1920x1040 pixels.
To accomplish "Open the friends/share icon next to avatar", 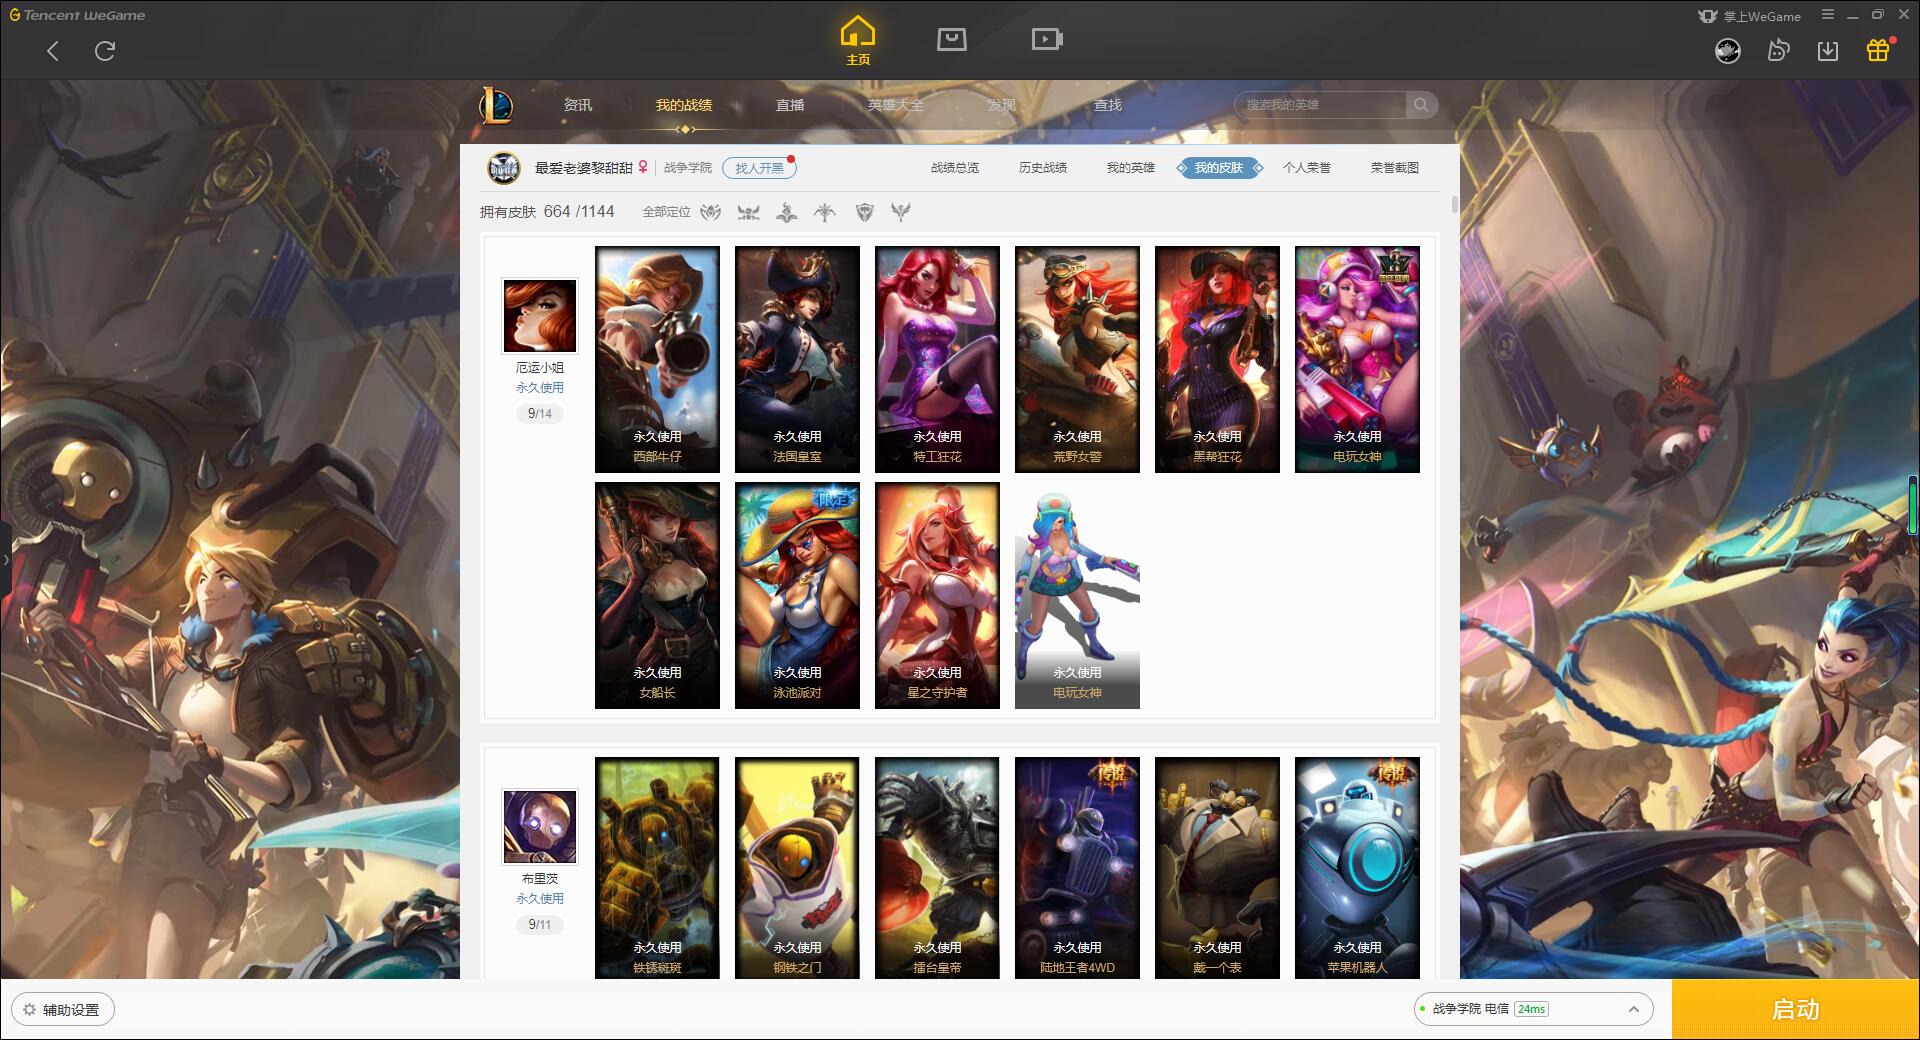I will pyautogui.click(x=1778, y=50).
